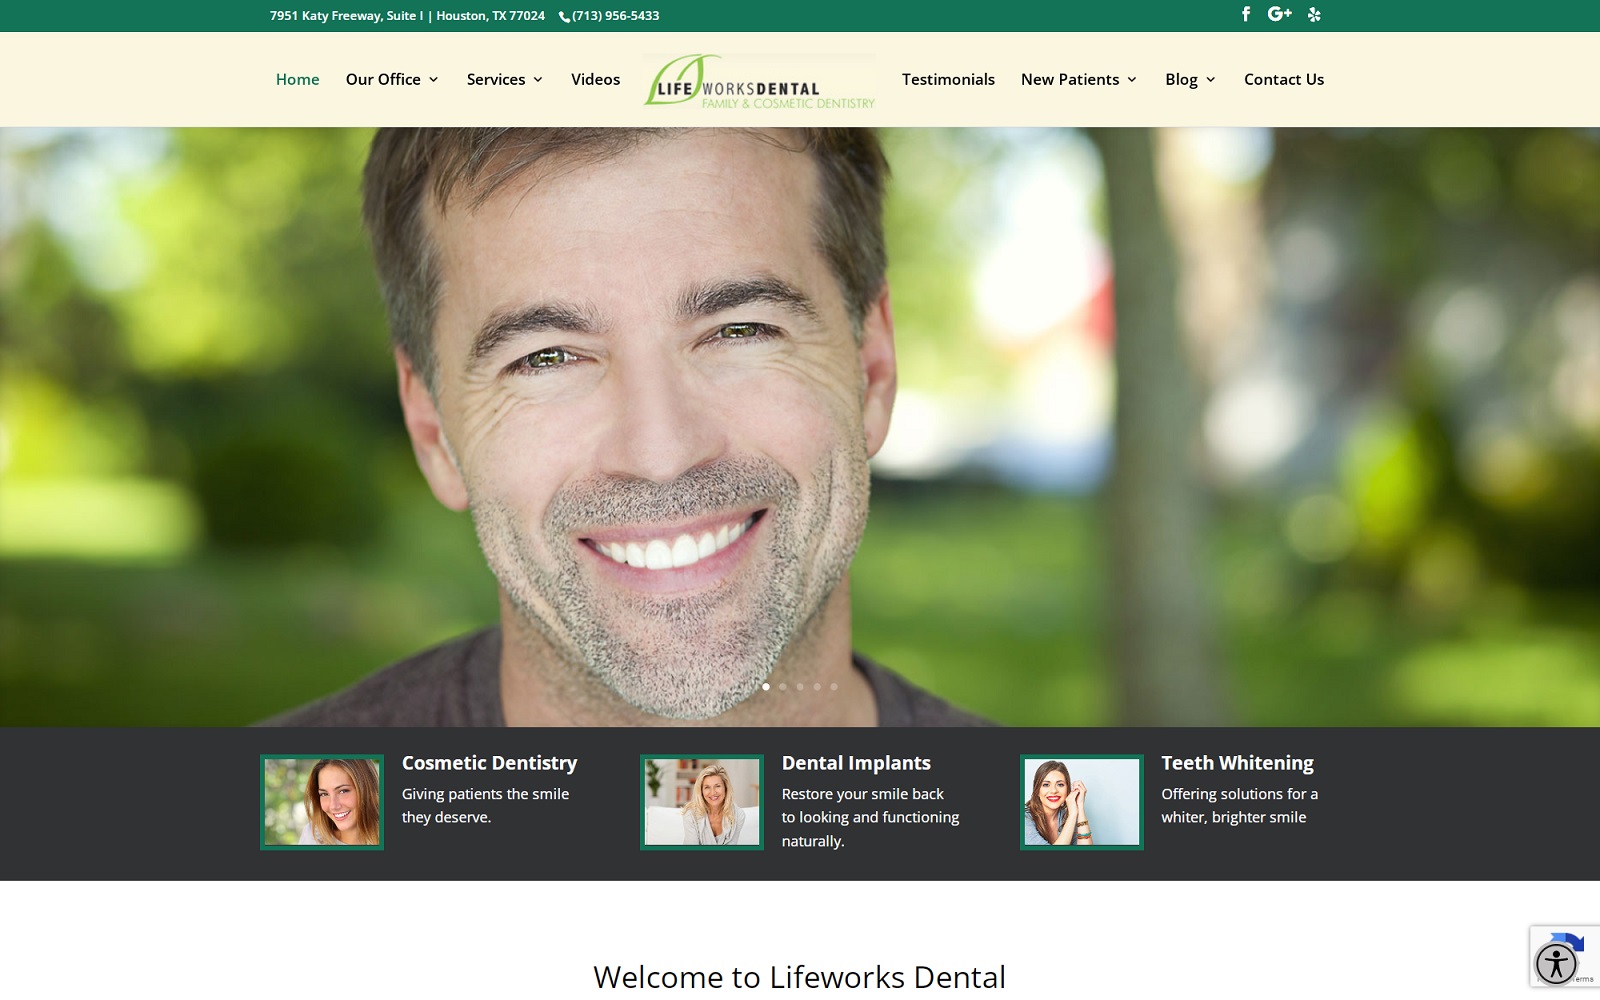
Task: Expand the Services dropdown chevron
Action: (538, 80)
